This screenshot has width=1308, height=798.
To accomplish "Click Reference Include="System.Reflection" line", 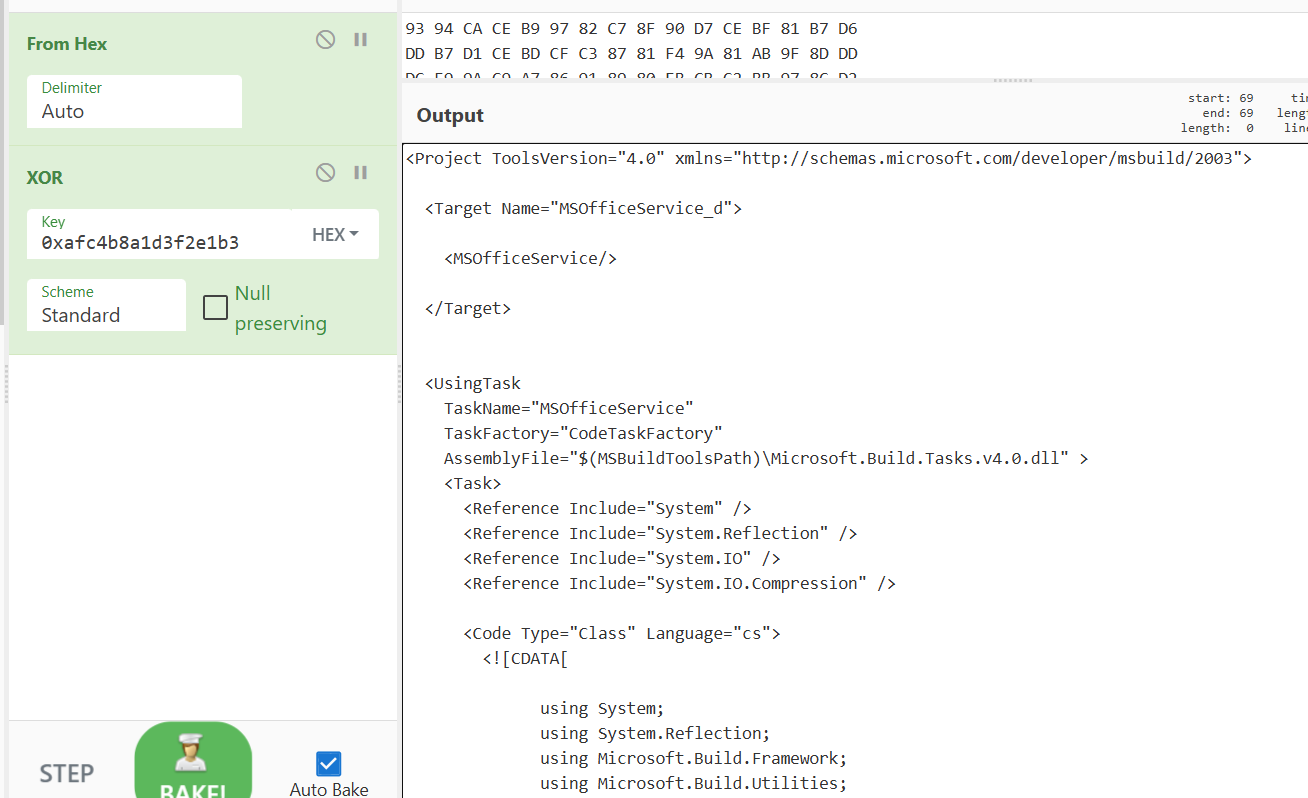I will tap(660, 534).
